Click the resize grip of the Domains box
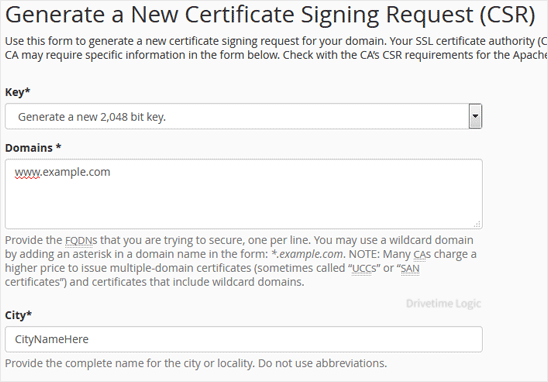Image resolution: width=548 pixels, height=382 pixels. tap(477, 224)
